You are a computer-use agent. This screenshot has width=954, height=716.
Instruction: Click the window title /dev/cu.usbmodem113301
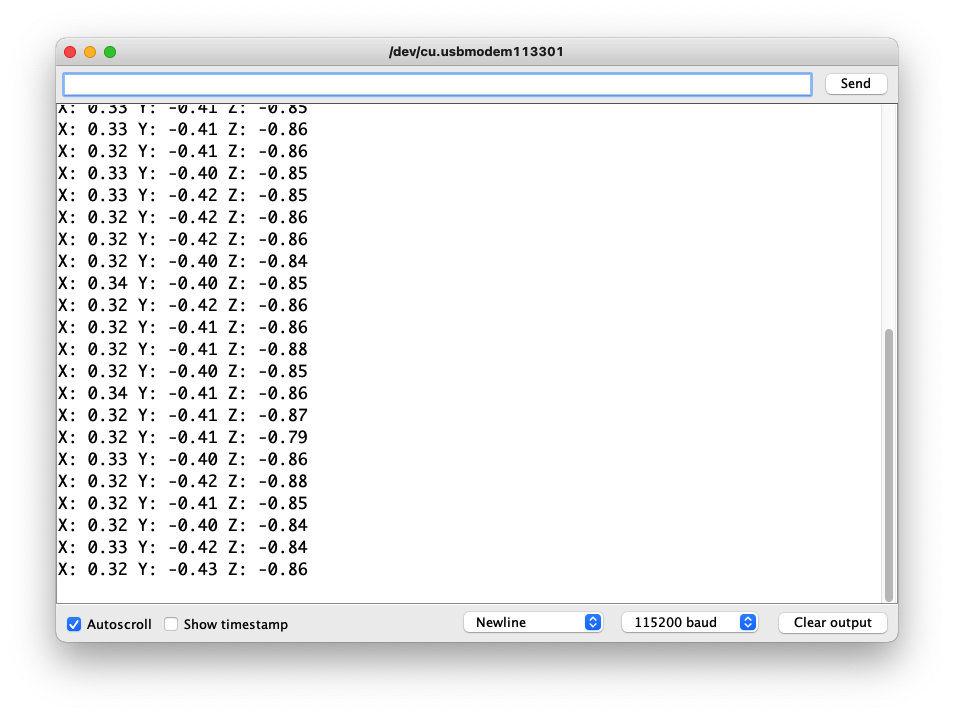pos(476,52)
